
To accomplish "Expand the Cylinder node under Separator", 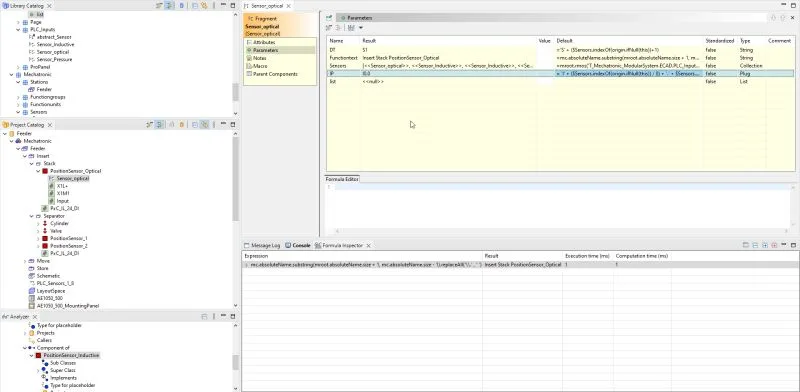I will [38, 224].
